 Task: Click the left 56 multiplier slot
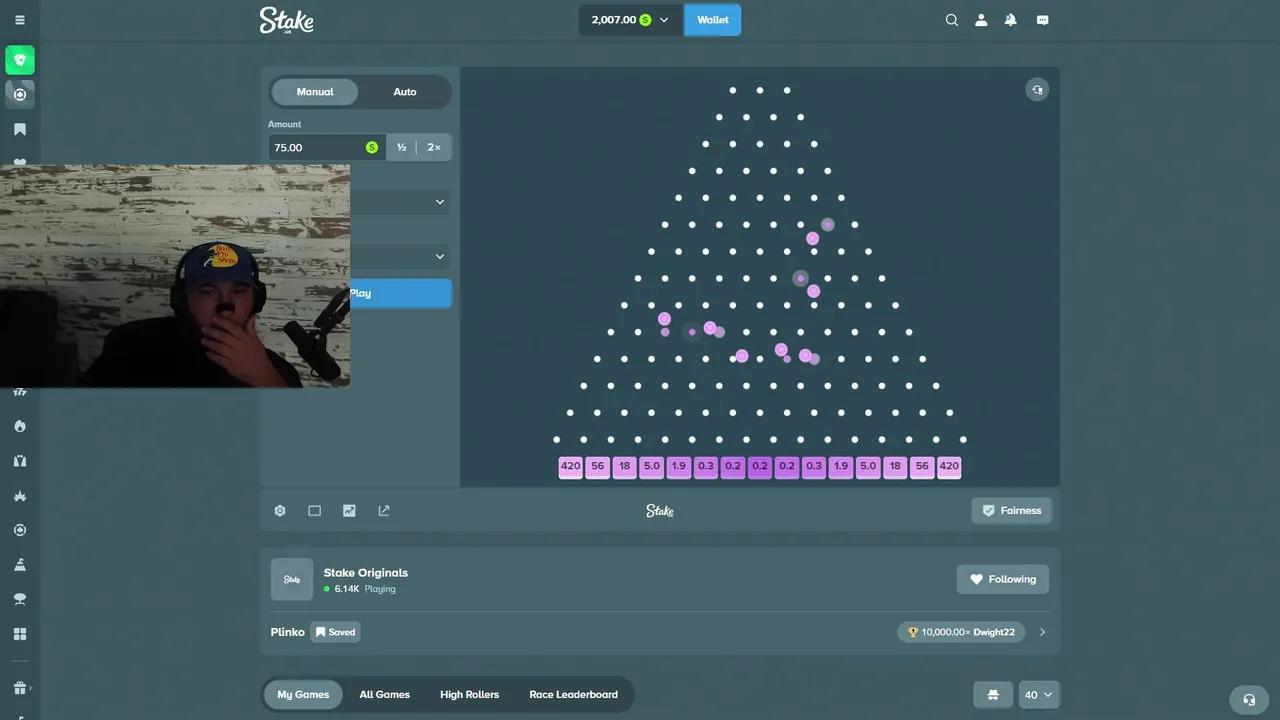pos(598,466)
